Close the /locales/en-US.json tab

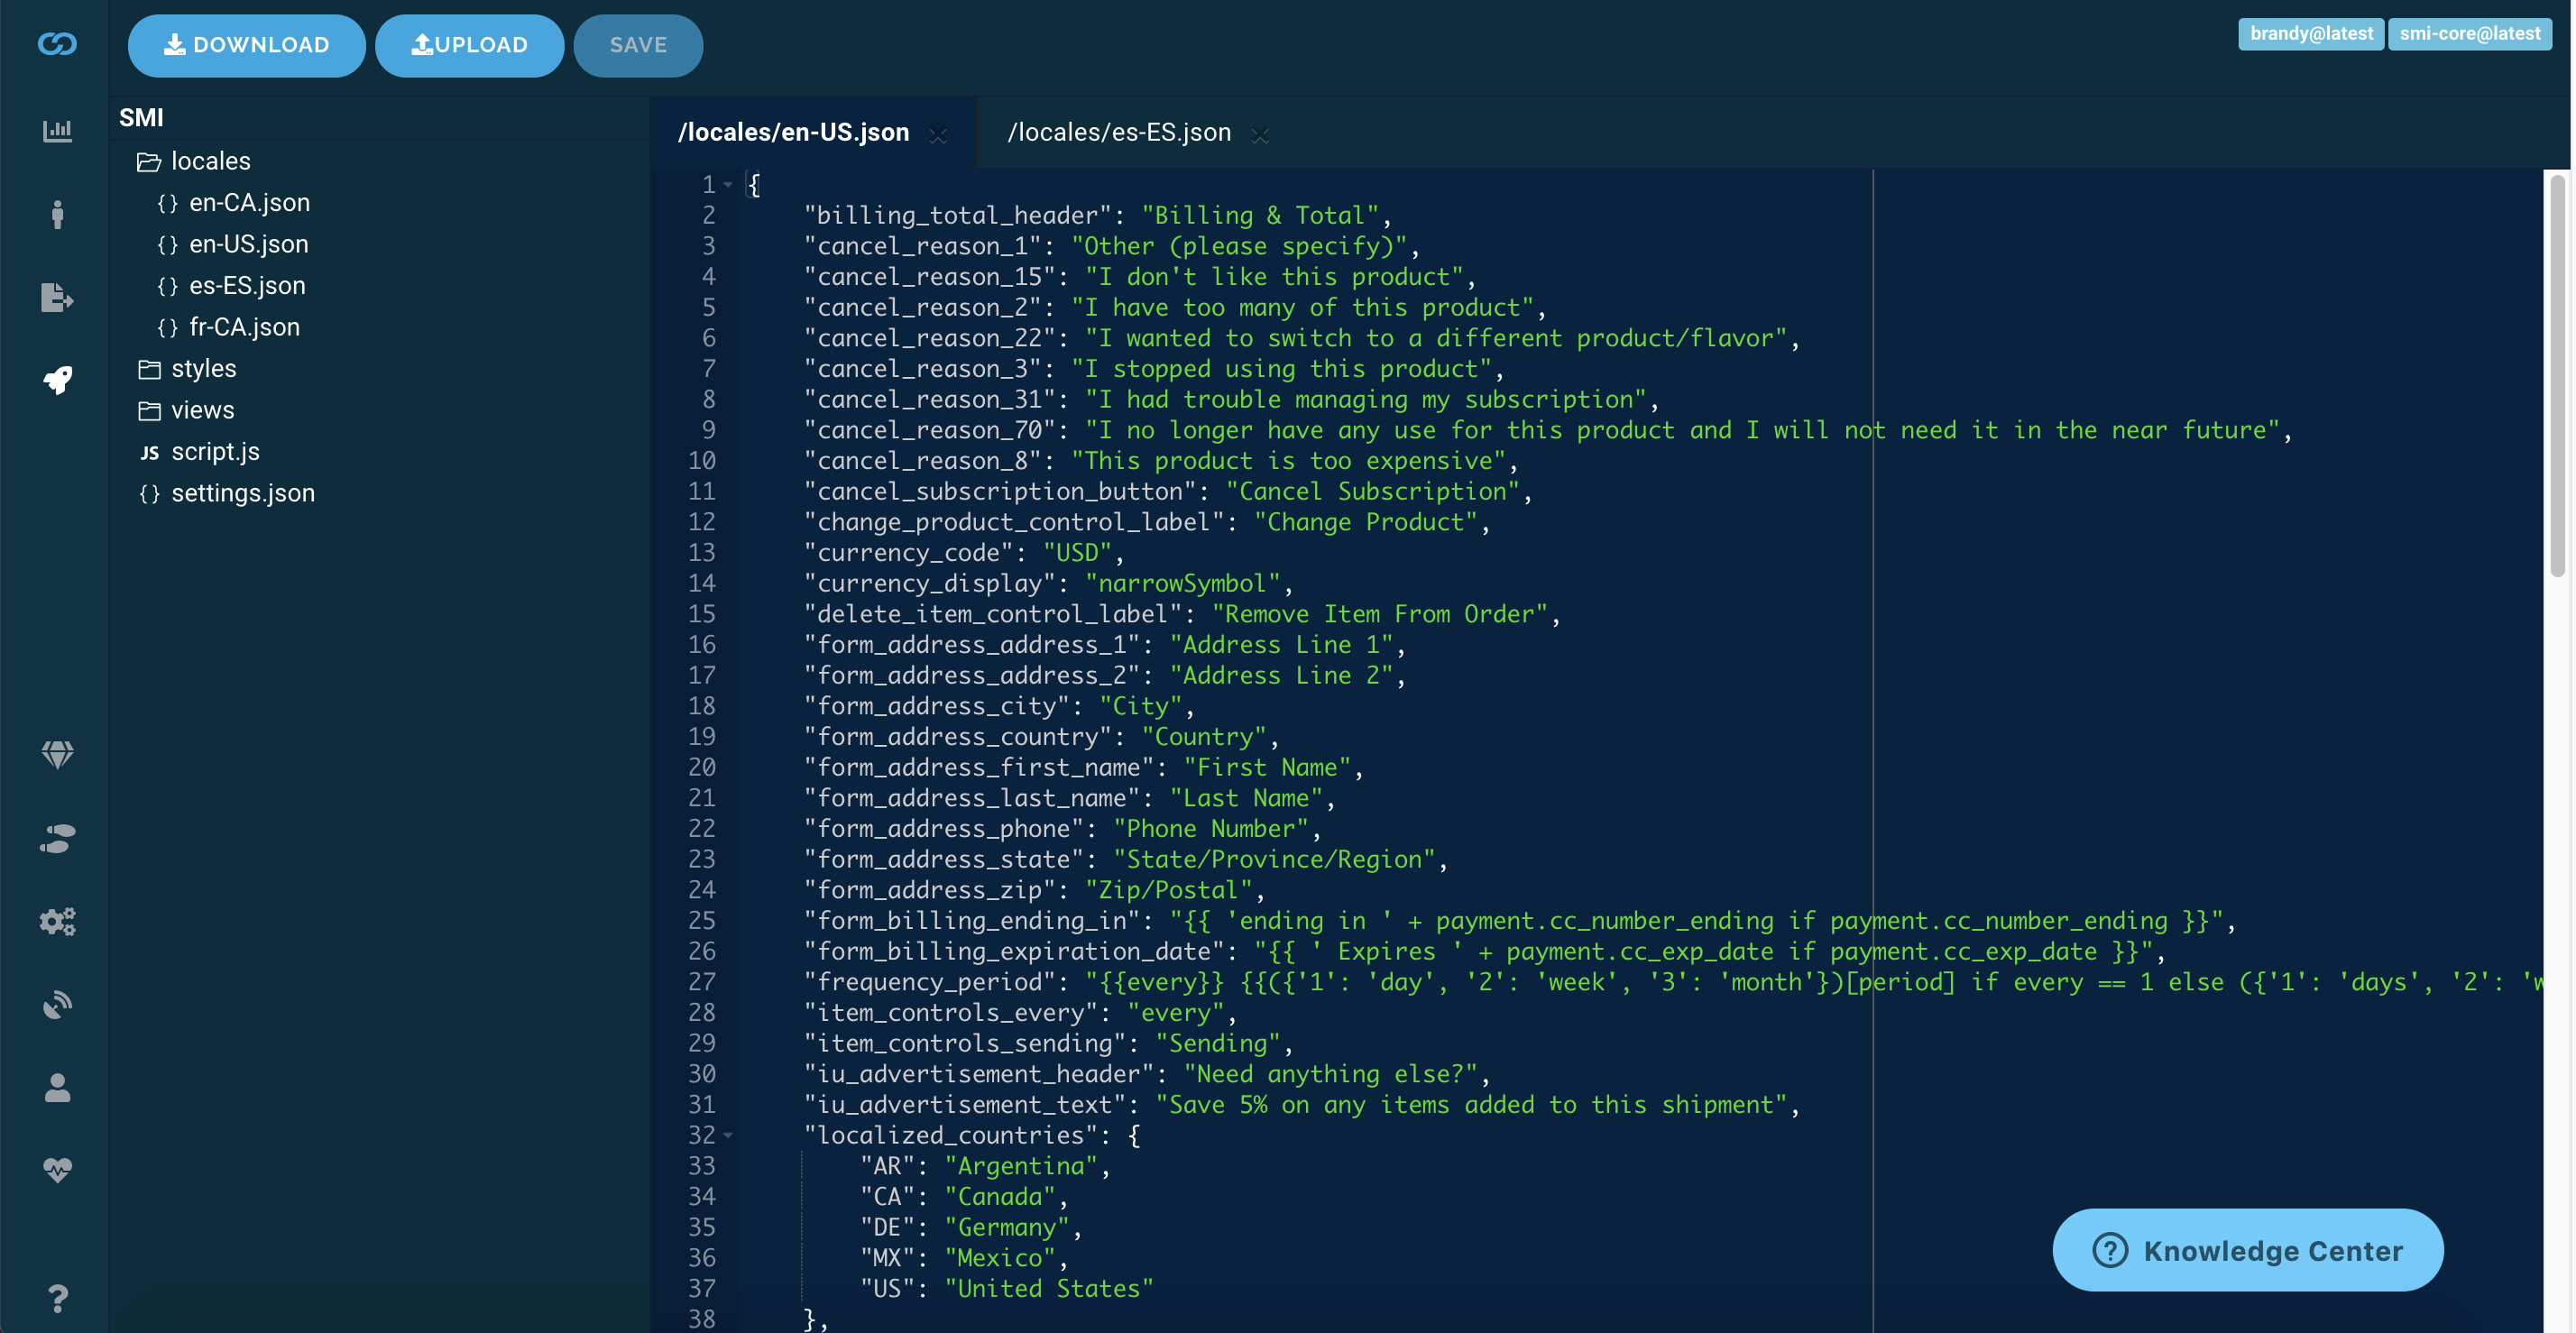(938, 135)
